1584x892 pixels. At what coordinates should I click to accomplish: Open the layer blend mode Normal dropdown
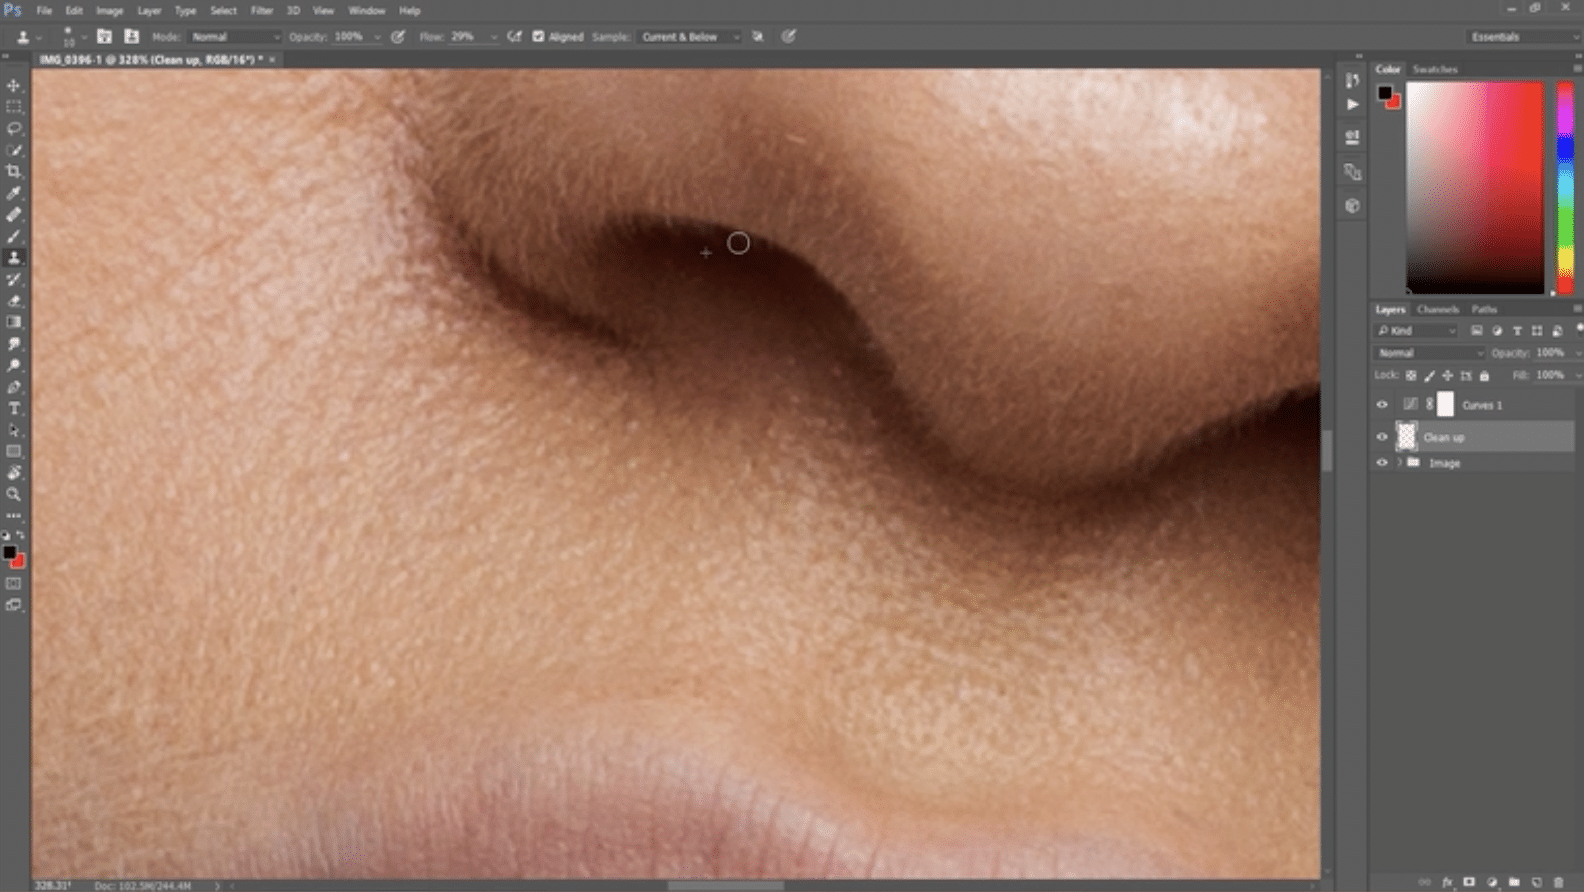click(x=1430, y=353)
